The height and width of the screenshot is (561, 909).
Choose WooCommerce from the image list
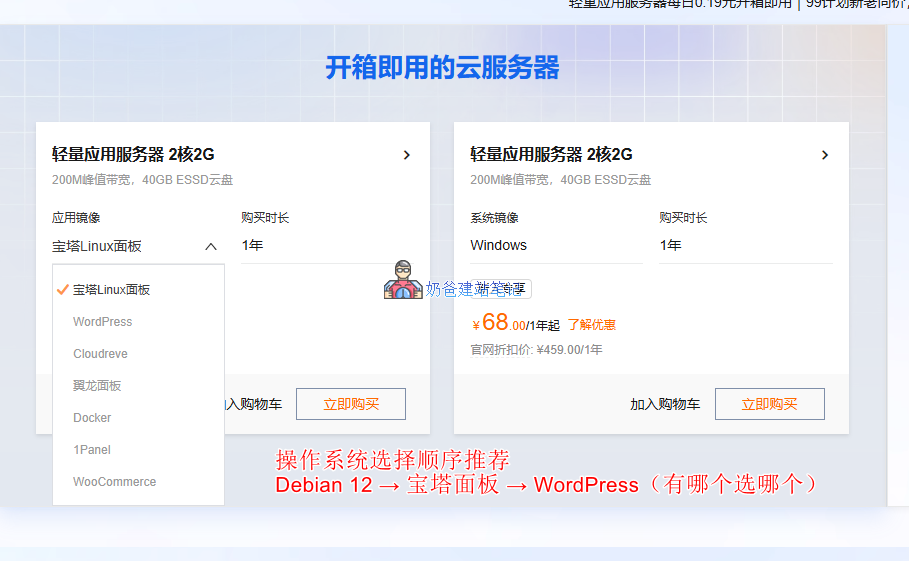point(114,482)
